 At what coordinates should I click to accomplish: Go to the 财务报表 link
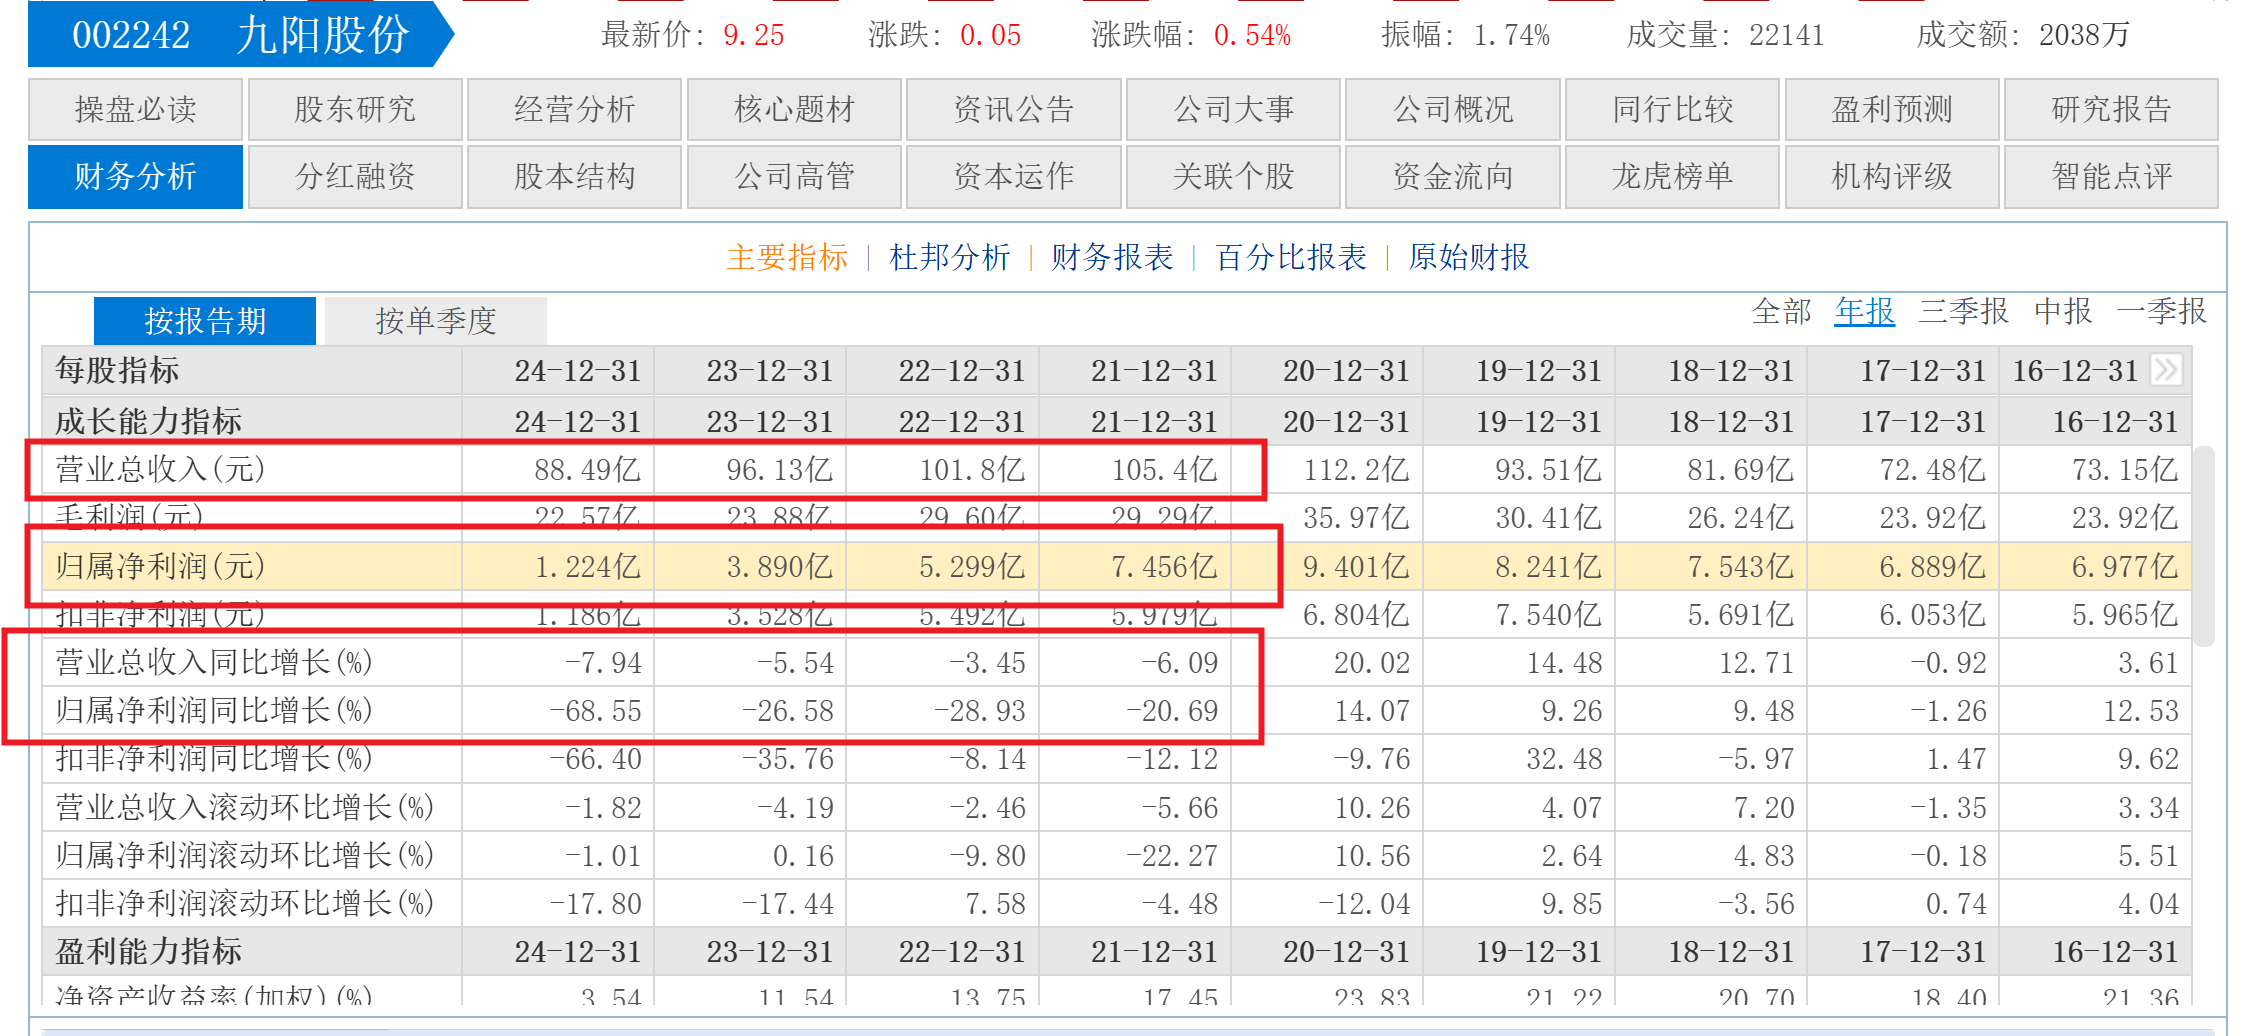(x=1111, y=257)
